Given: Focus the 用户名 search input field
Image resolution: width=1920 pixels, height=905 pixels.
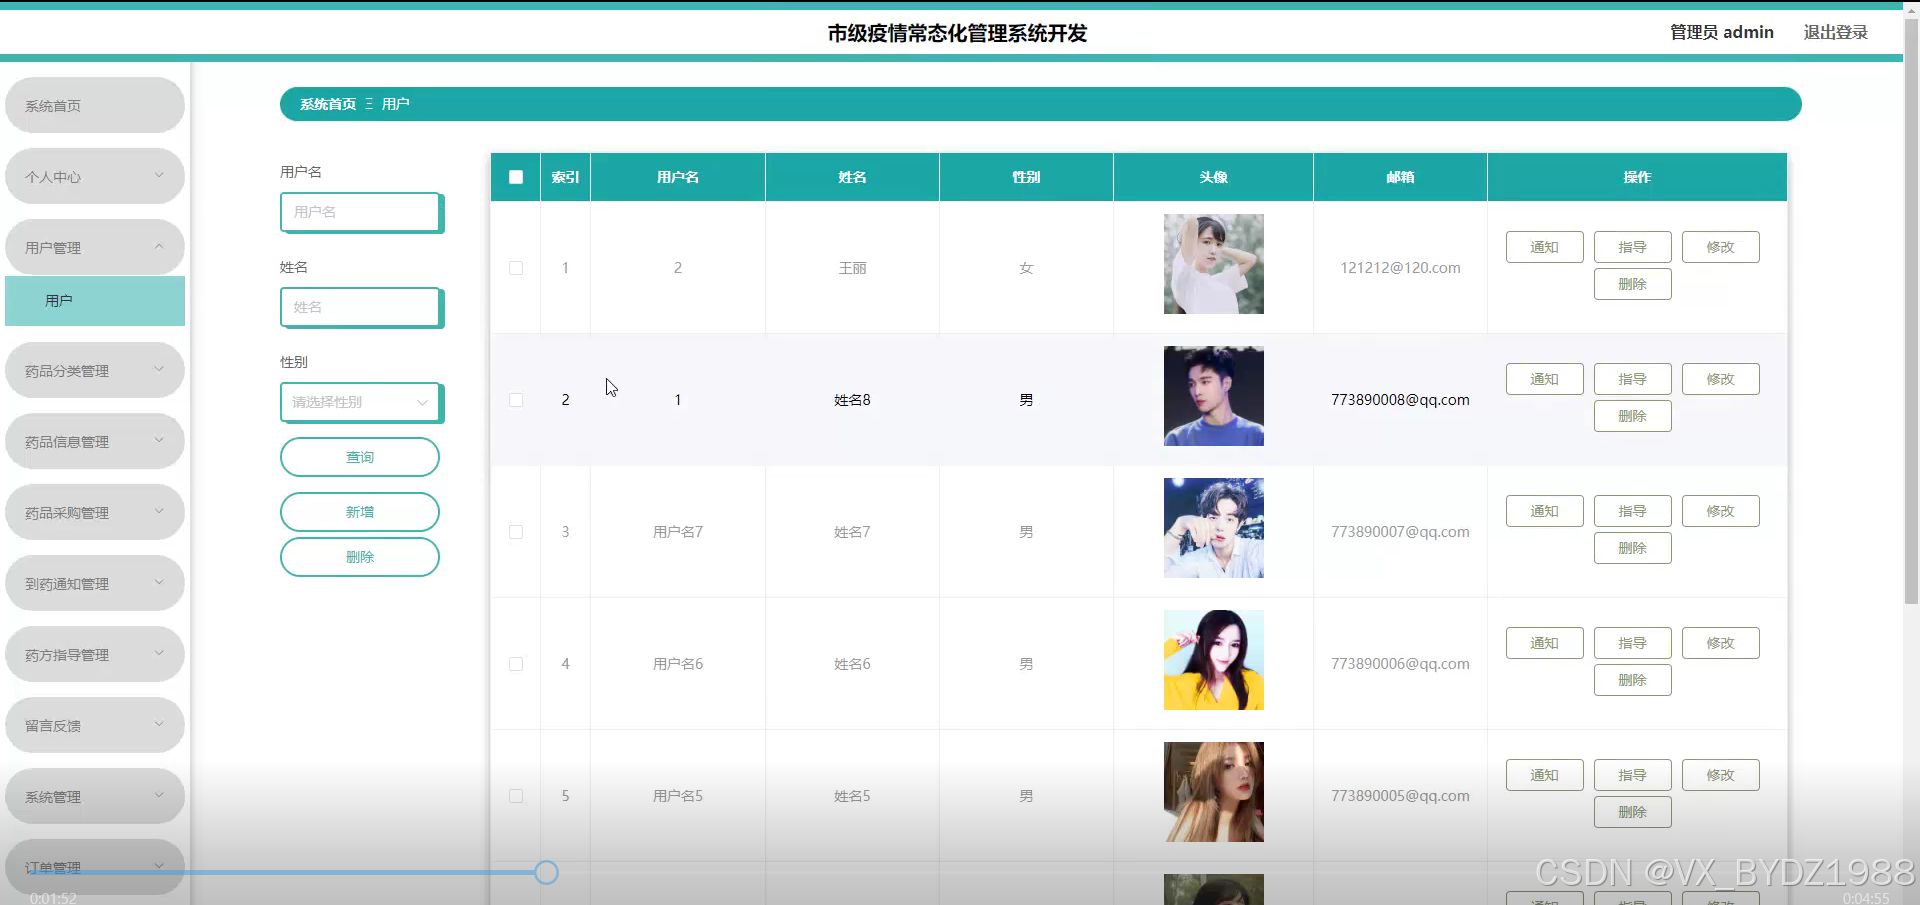Looking at the screenshot, I should pyautogui.click(x=360, y=212).
